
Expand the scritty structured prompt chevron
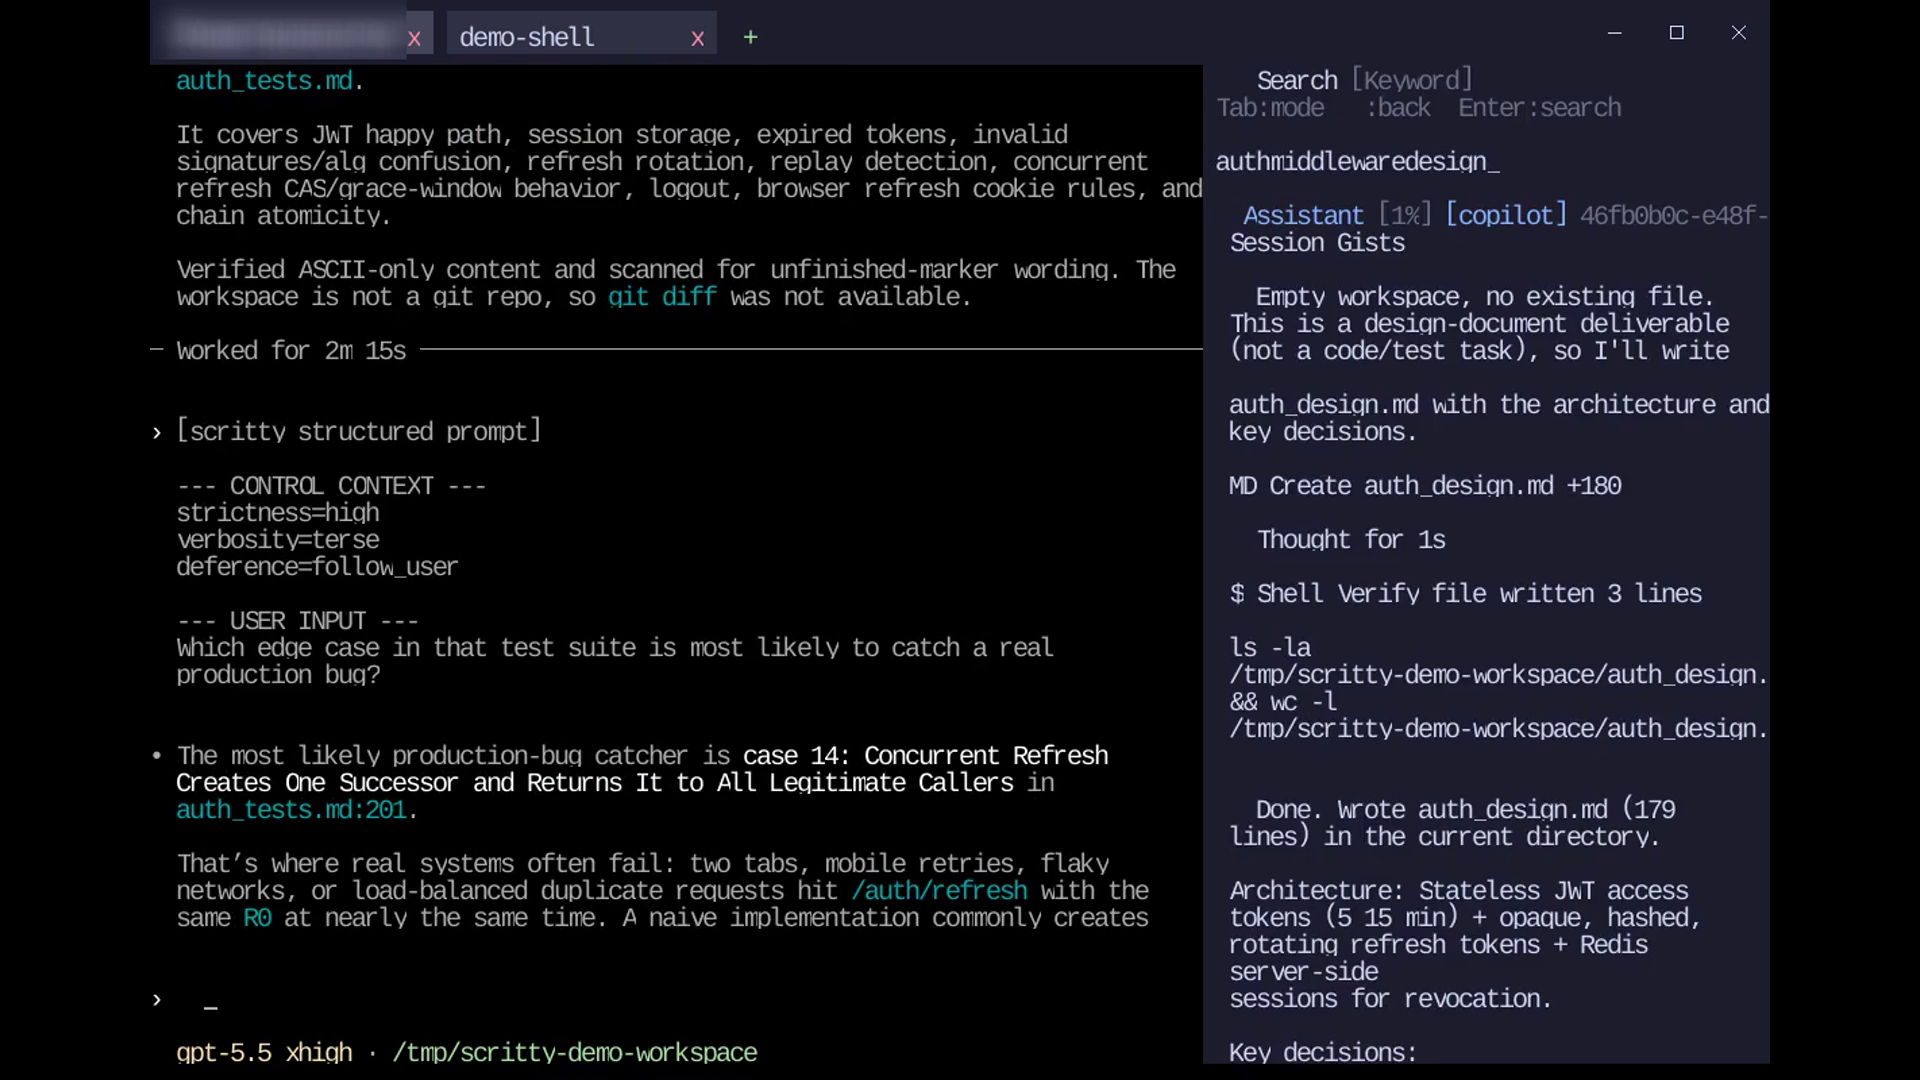click(157, 432)
